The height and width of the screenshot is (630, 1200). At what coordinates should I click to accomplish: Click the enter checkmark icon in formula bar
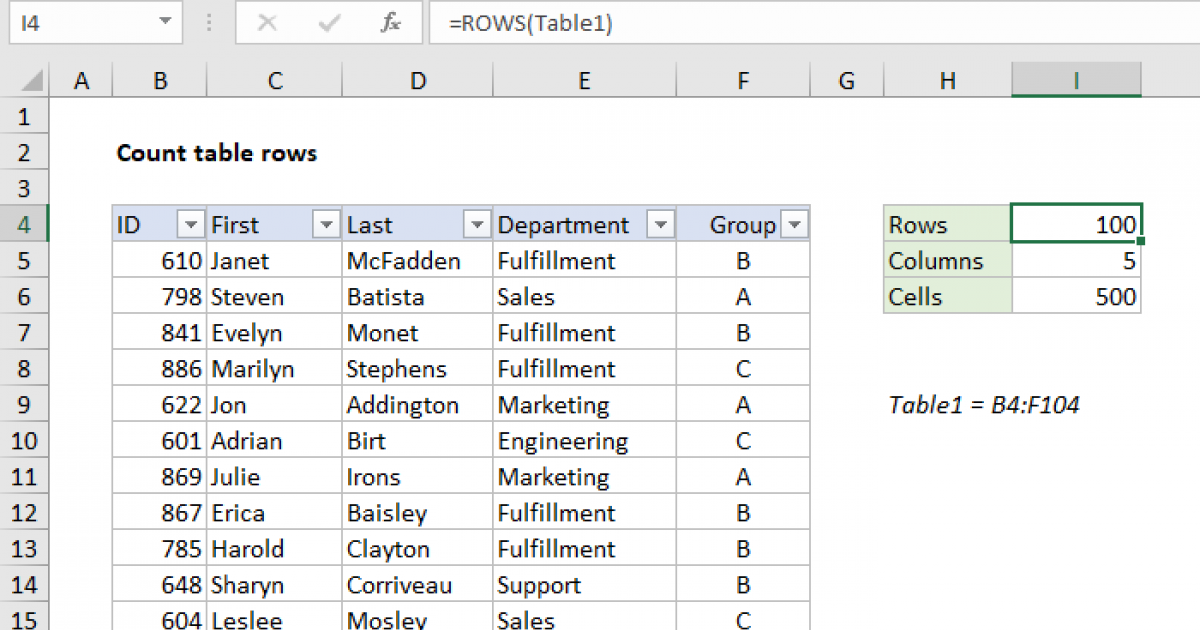(x=328, y=23)
